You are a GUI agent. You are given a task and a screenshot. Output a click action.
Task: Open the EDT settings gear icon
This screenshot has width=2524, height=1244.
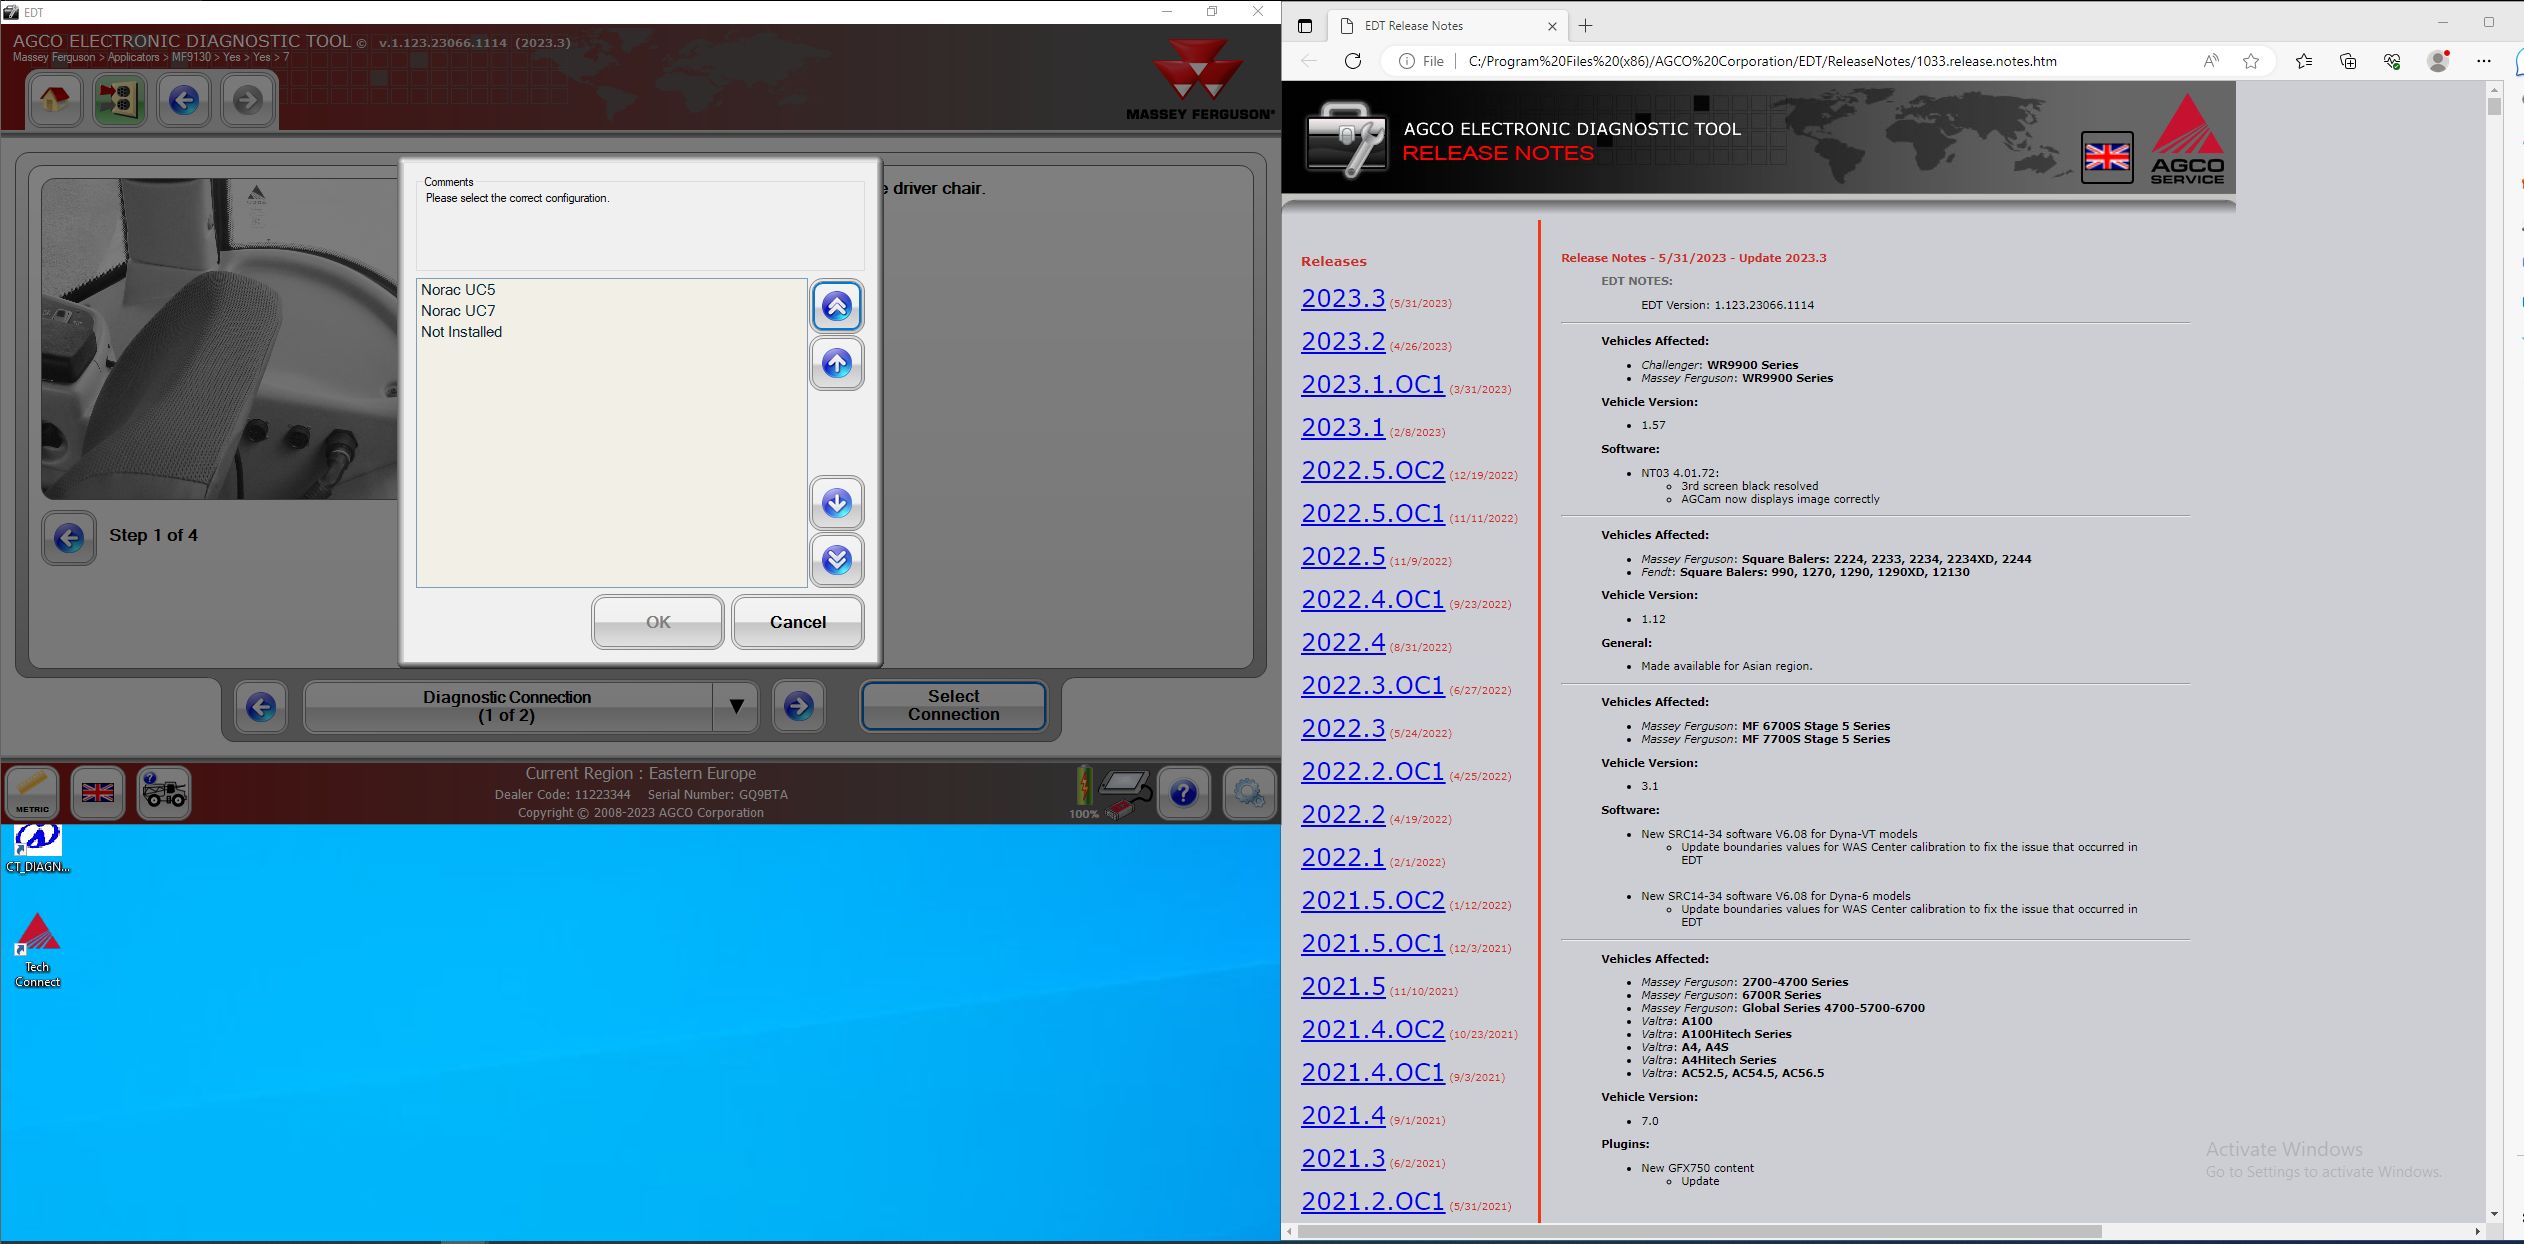[x=1250, y=793]
